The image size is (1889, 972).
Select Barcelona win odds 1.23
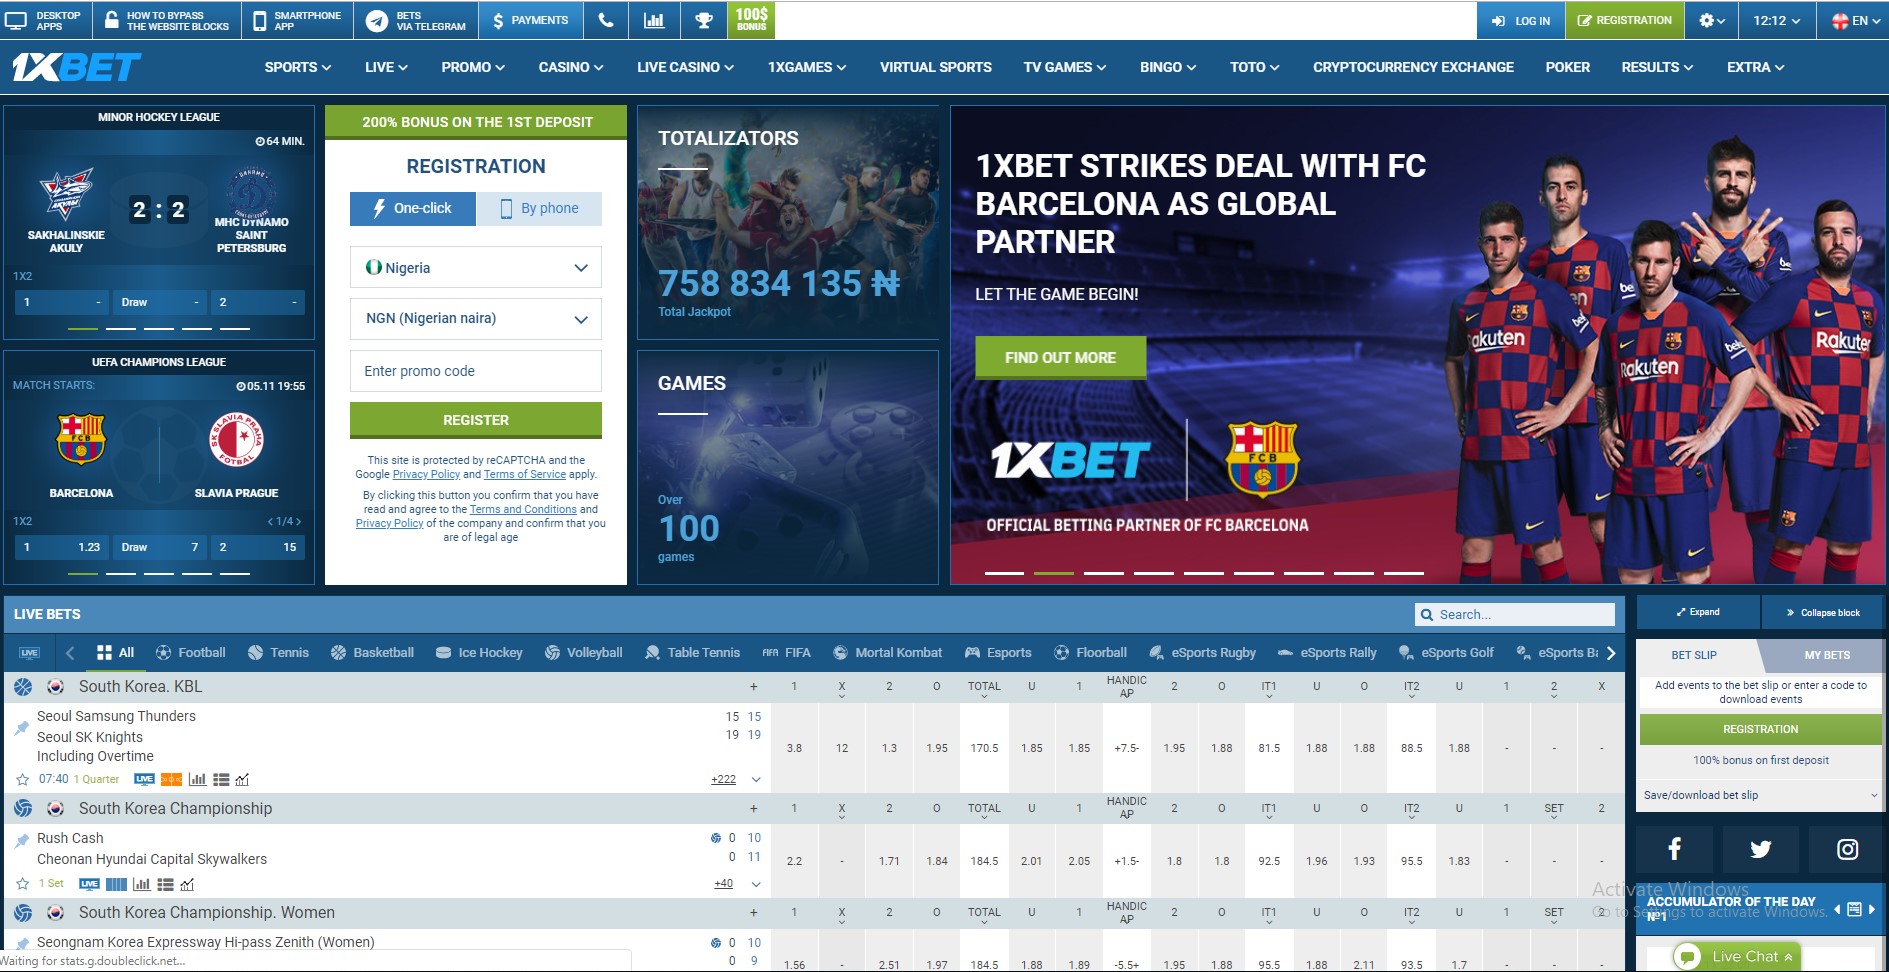[x=62, y=547]
